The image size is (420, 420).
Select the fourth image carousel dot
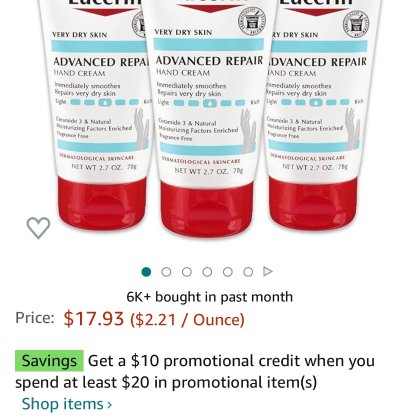coord(207,272)
